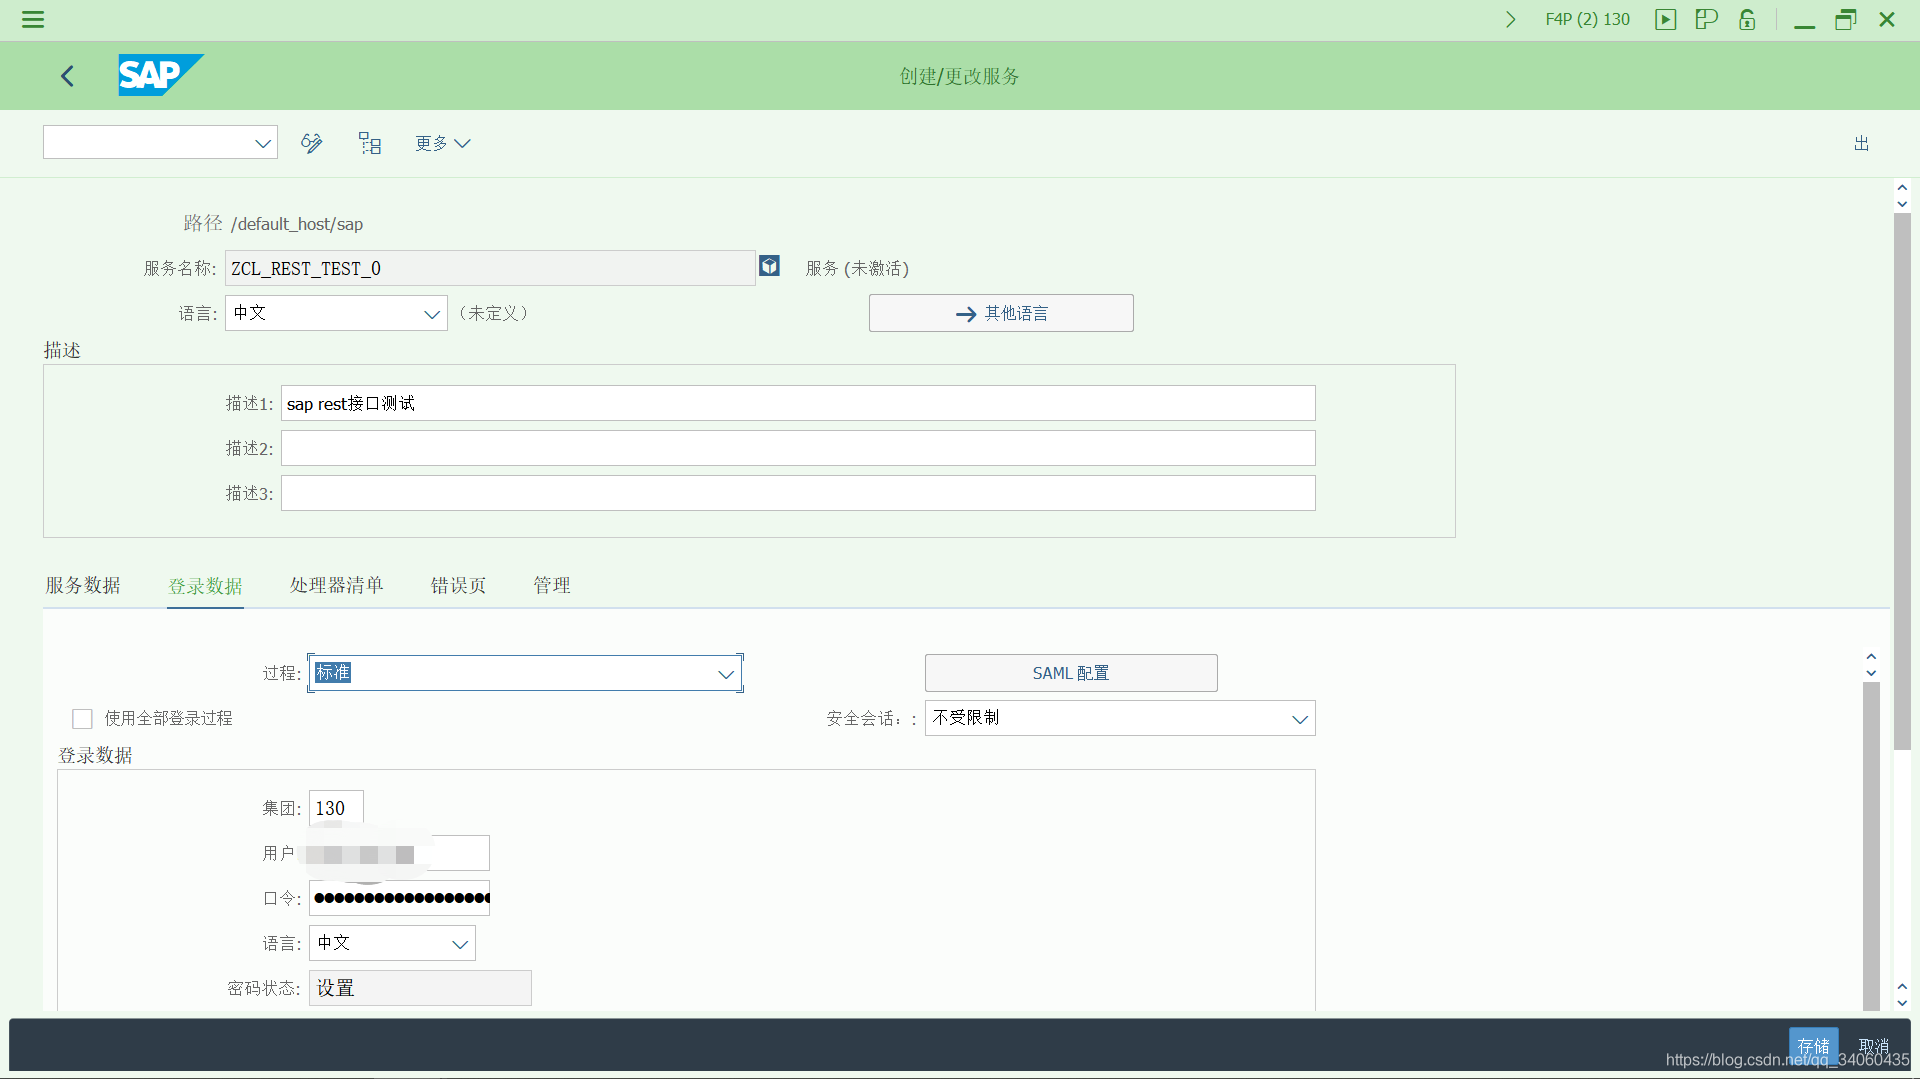Viewport: 1920px width, 1079px height.
Task: Click the 存储 button at the bottom
Action: [1814, 1045]
